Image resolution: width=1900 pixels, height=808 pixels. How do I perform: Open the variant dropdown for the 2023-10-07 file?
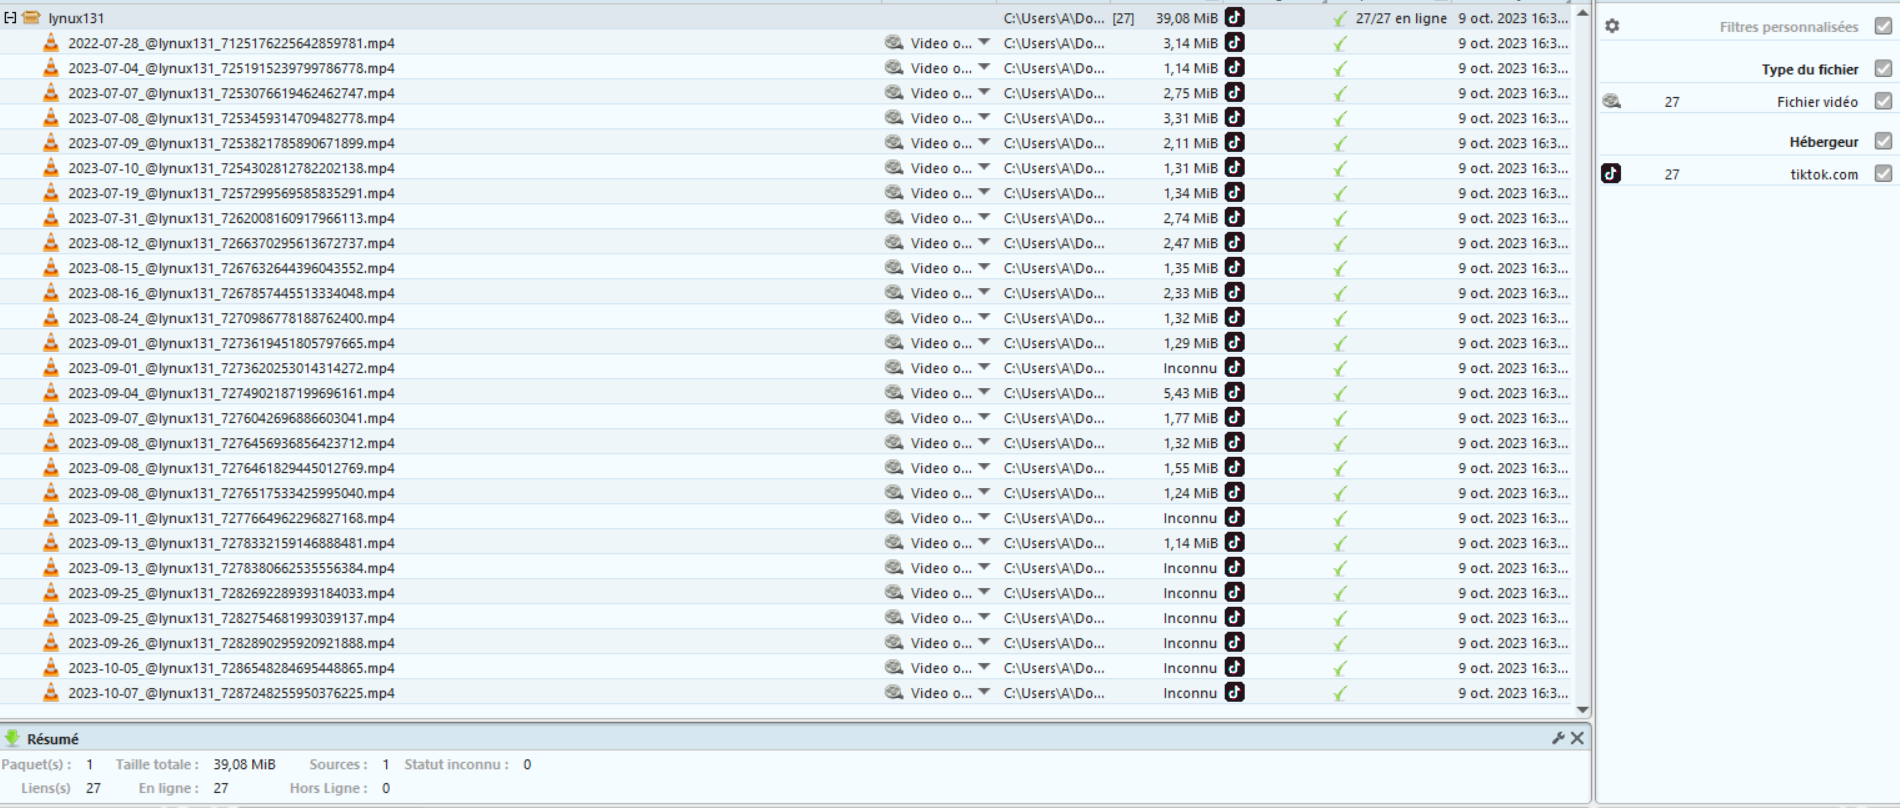[x=984, y=692]
